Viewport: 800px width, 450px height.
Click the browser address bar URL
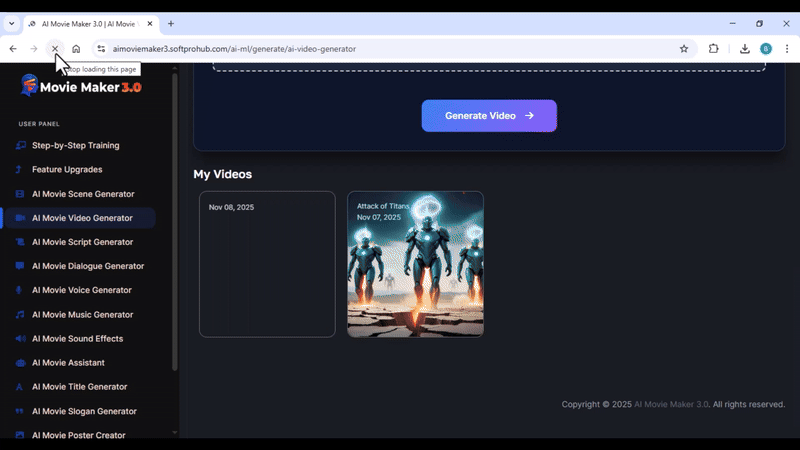(240, 48)
